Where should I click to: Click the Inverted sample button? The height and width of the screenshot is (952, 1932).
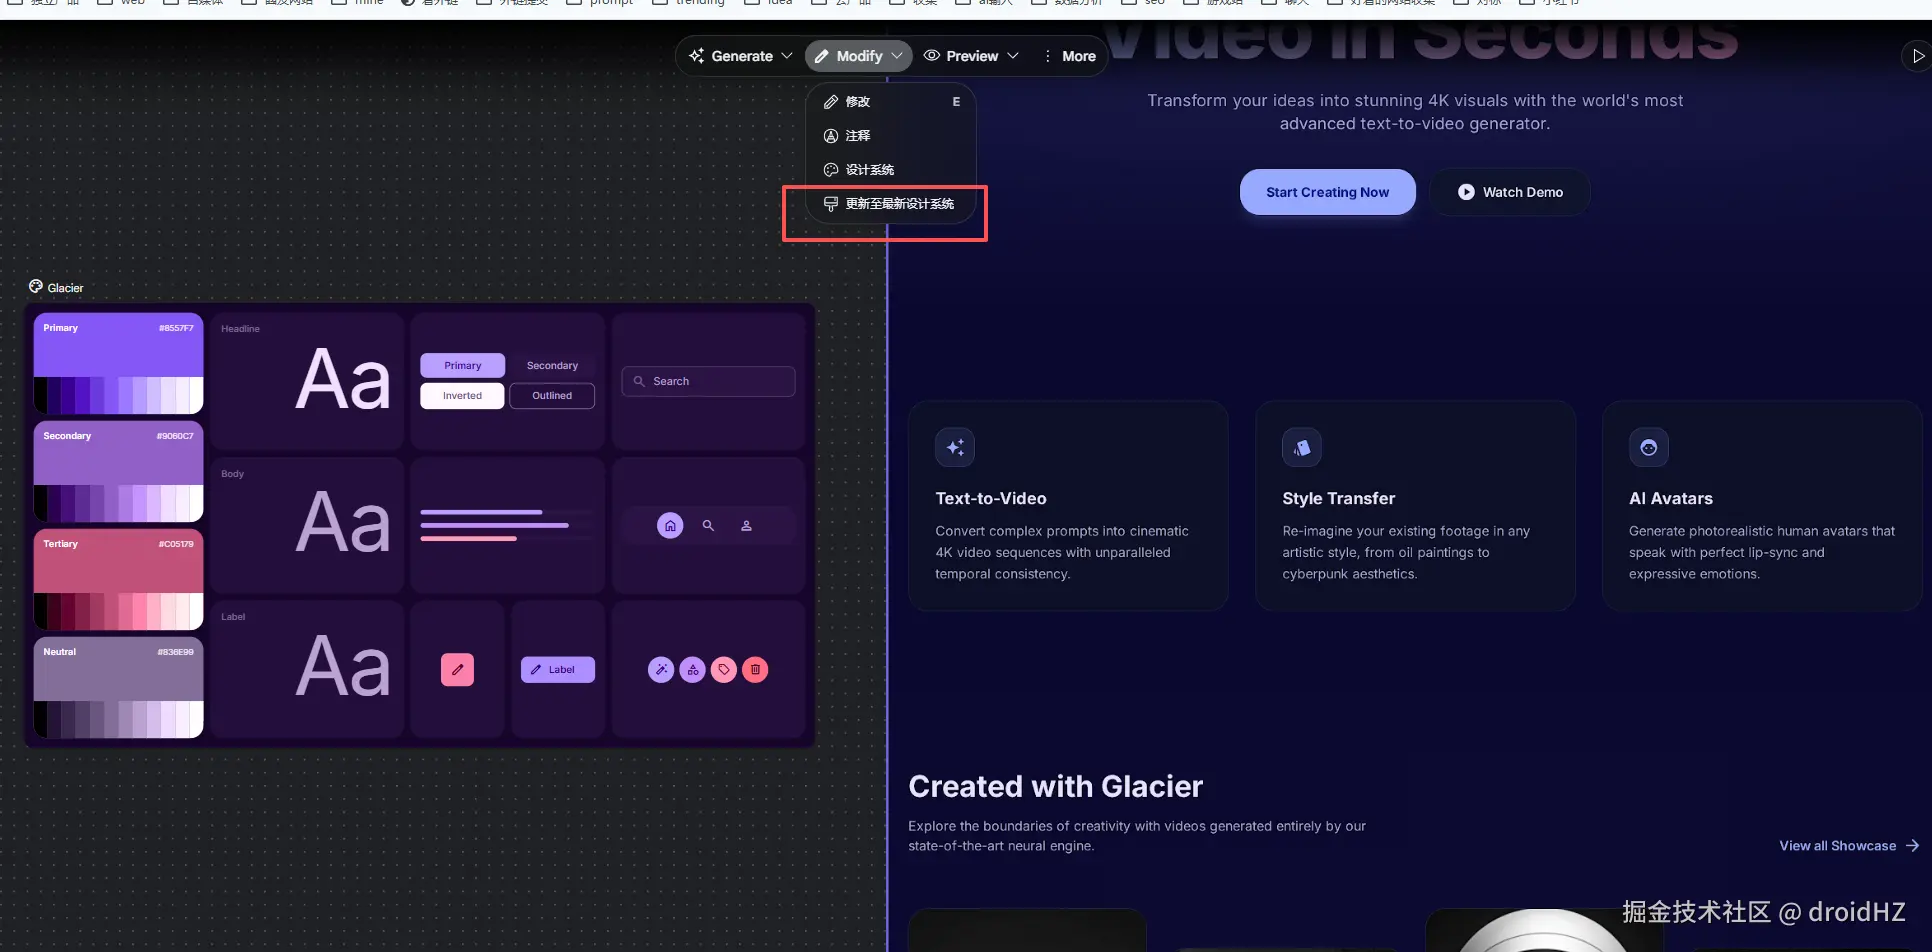(462, 396)
